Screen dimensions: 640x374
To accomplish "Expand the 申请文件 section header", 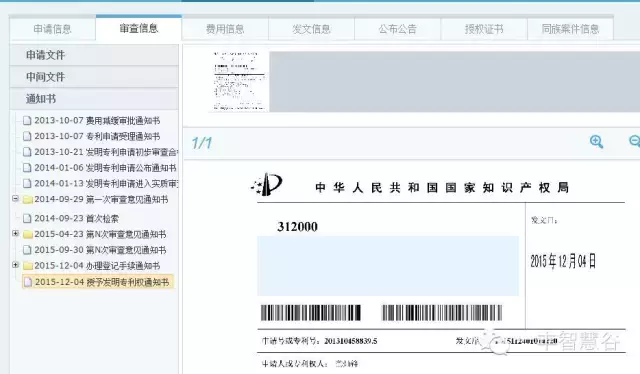I will point(94,55).
